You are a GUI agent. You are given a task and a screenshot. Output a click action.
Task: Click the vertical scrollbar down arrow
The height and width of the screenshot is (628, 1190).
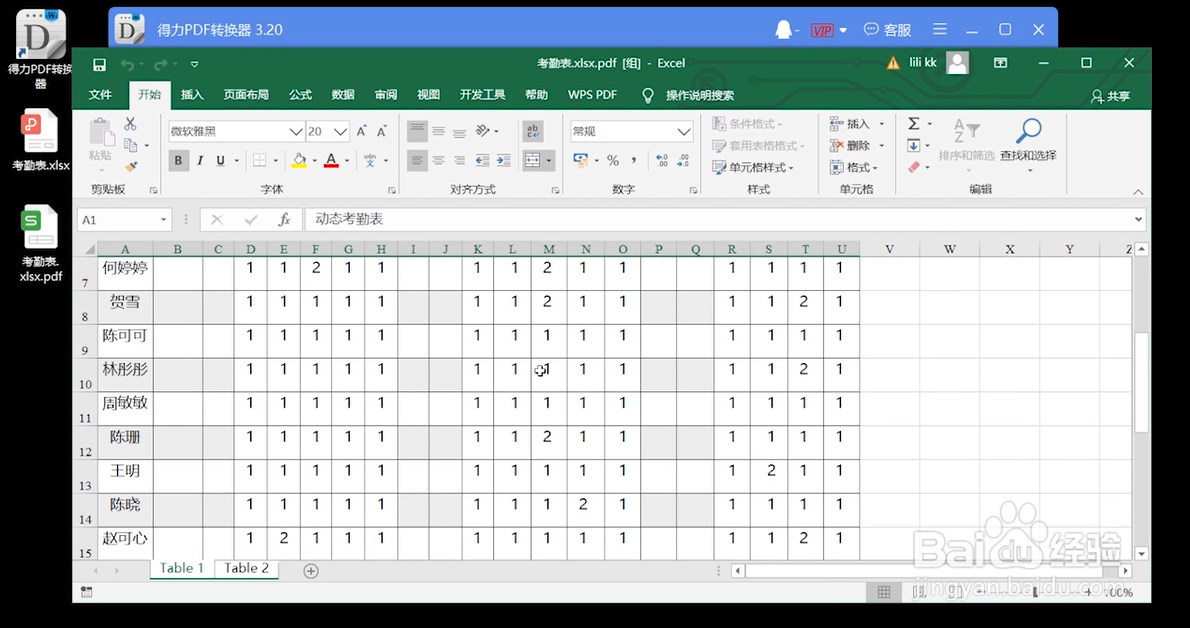tap(1141, 554)
